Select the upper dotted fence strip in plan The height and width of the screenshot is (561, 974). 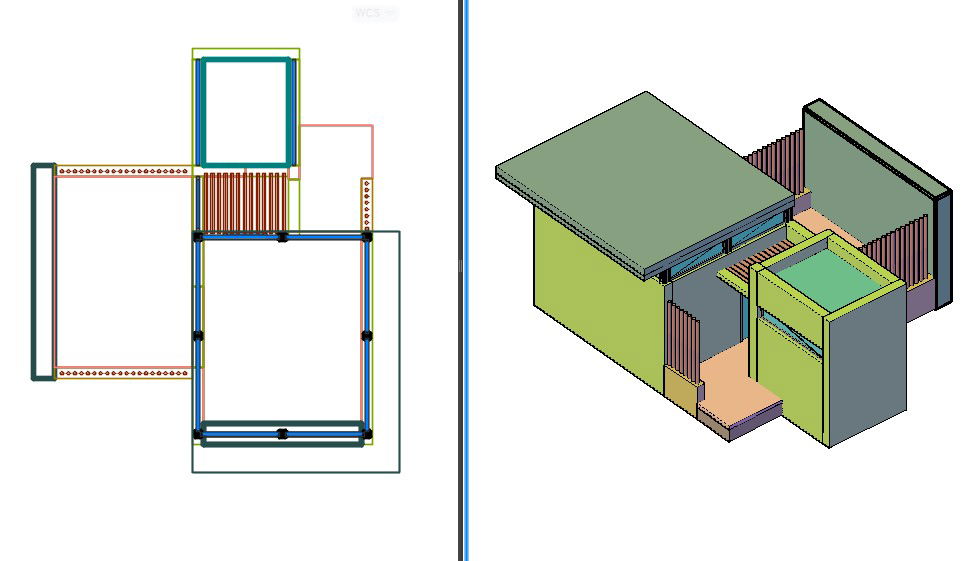click(123, 172)
